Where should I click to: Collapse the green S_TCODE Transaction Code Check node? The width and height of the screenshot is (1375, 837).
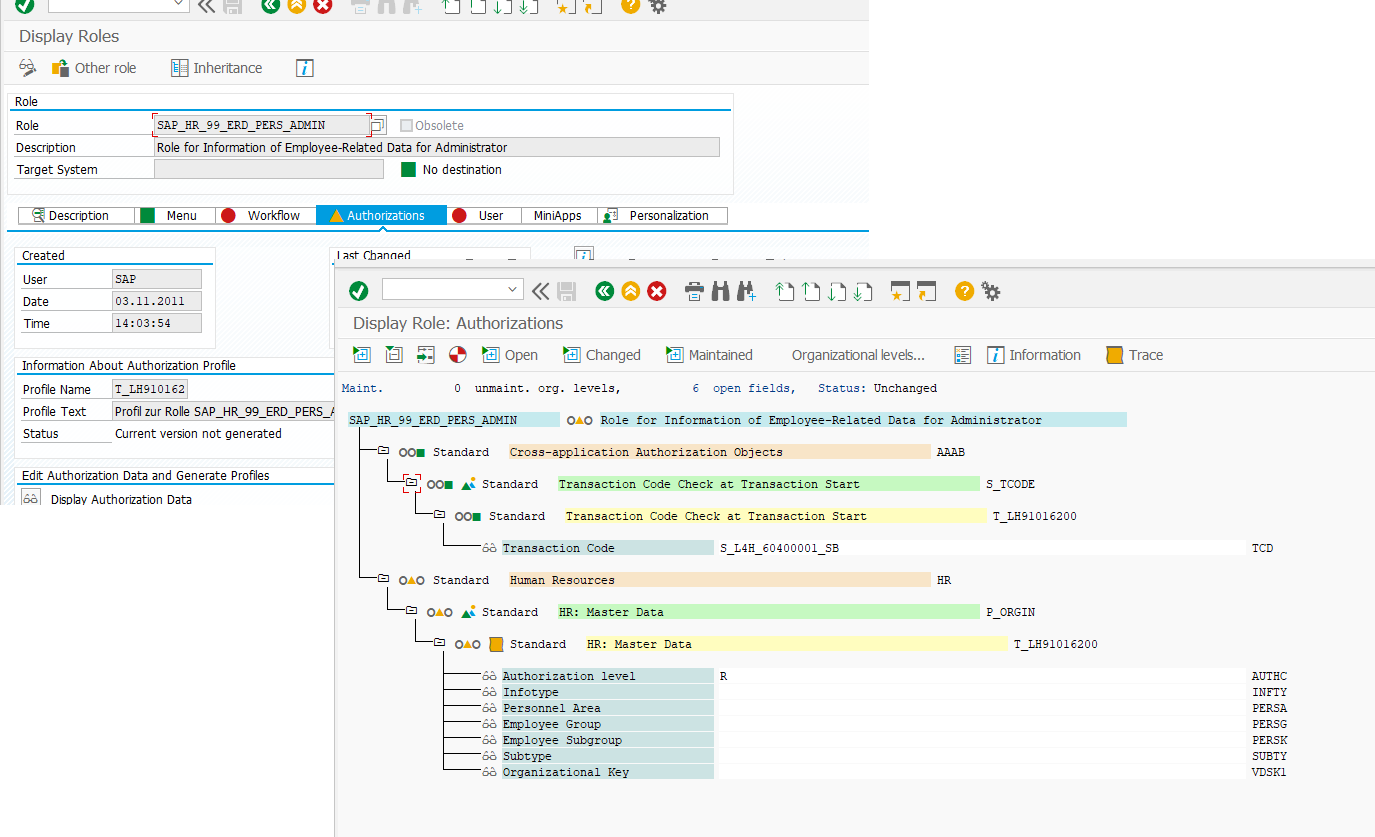(x=411, y=484)
